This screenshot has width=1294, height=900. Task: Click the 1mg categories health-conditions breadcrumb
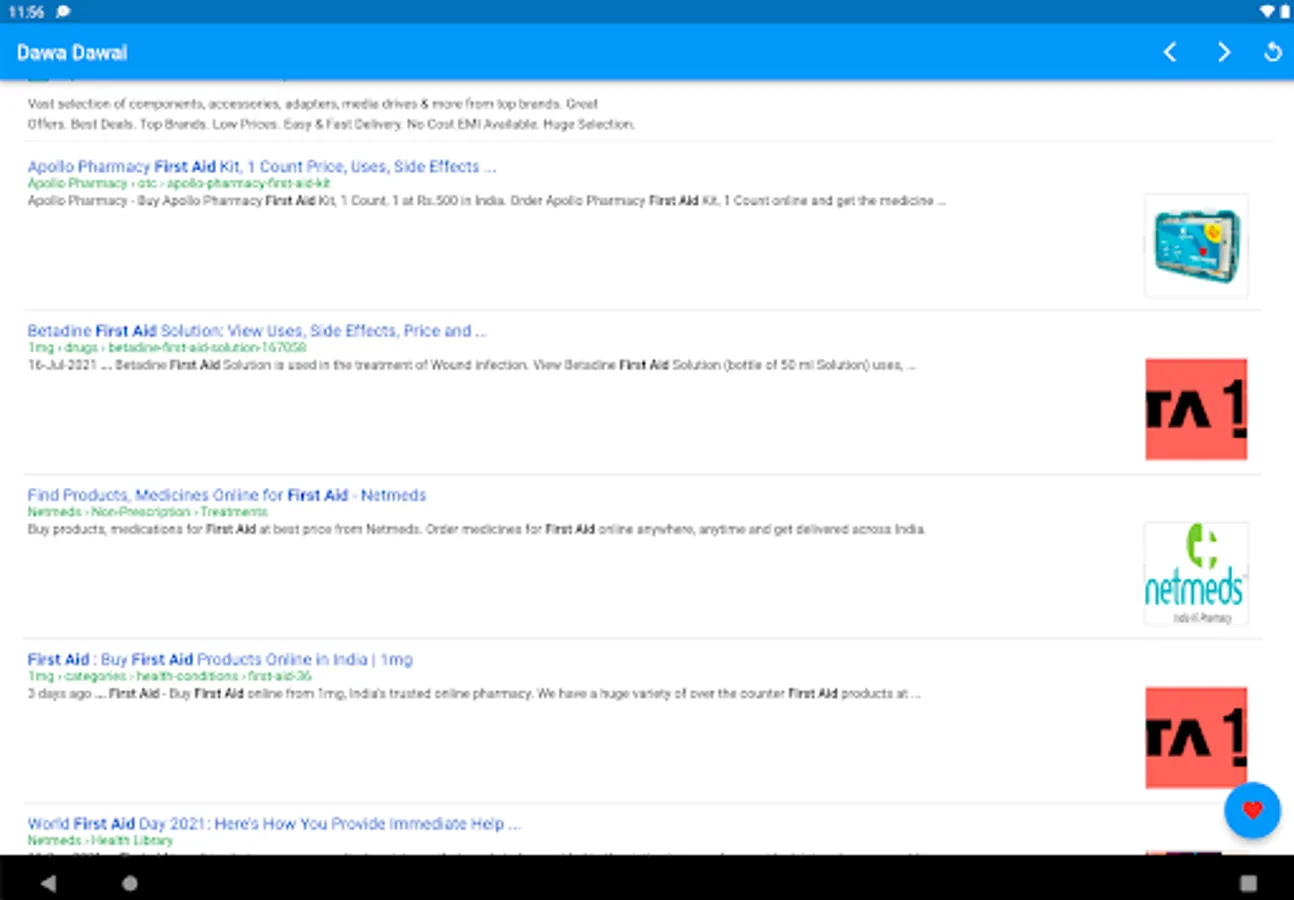click(x=169, y=676)
